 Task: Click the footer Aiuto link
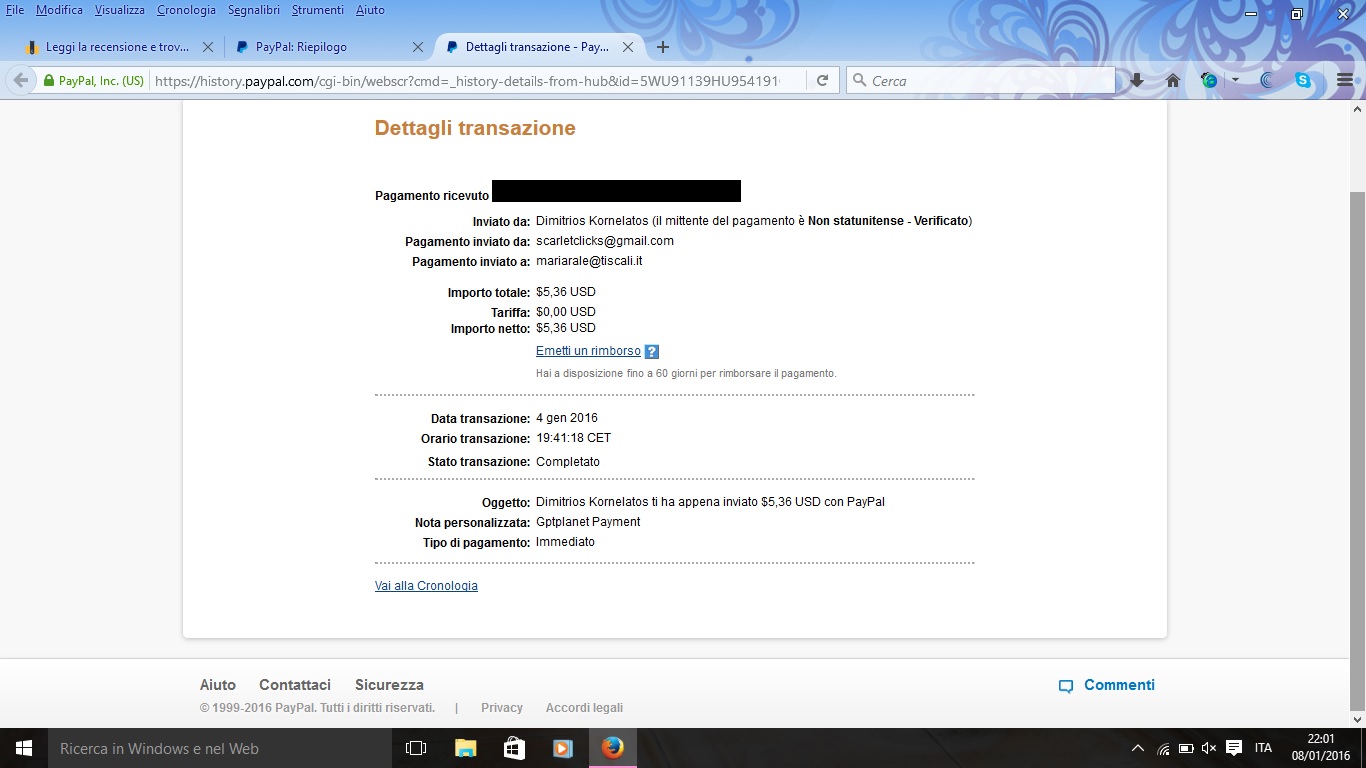pyautogui.click(x=218, y=685)
